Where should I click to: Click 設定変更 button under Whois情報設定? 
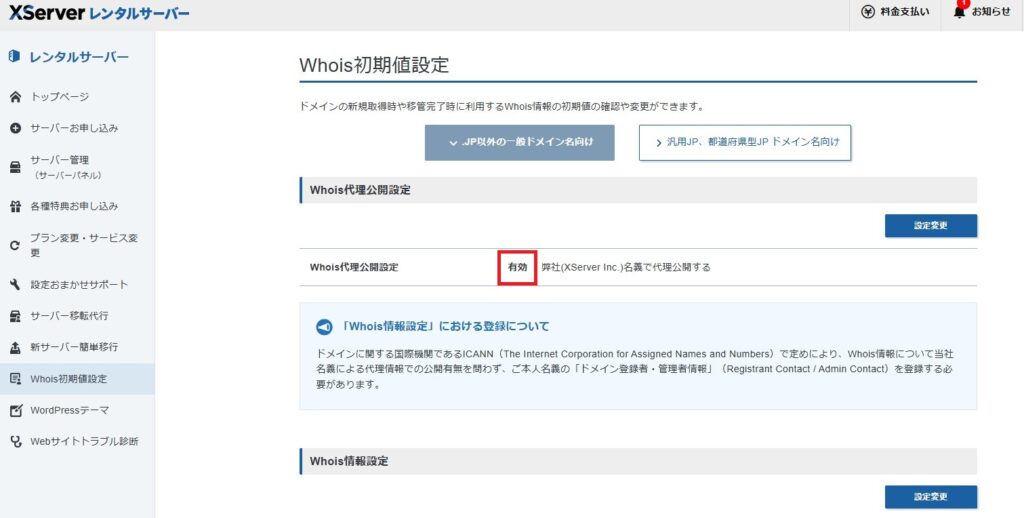[930, 497]
